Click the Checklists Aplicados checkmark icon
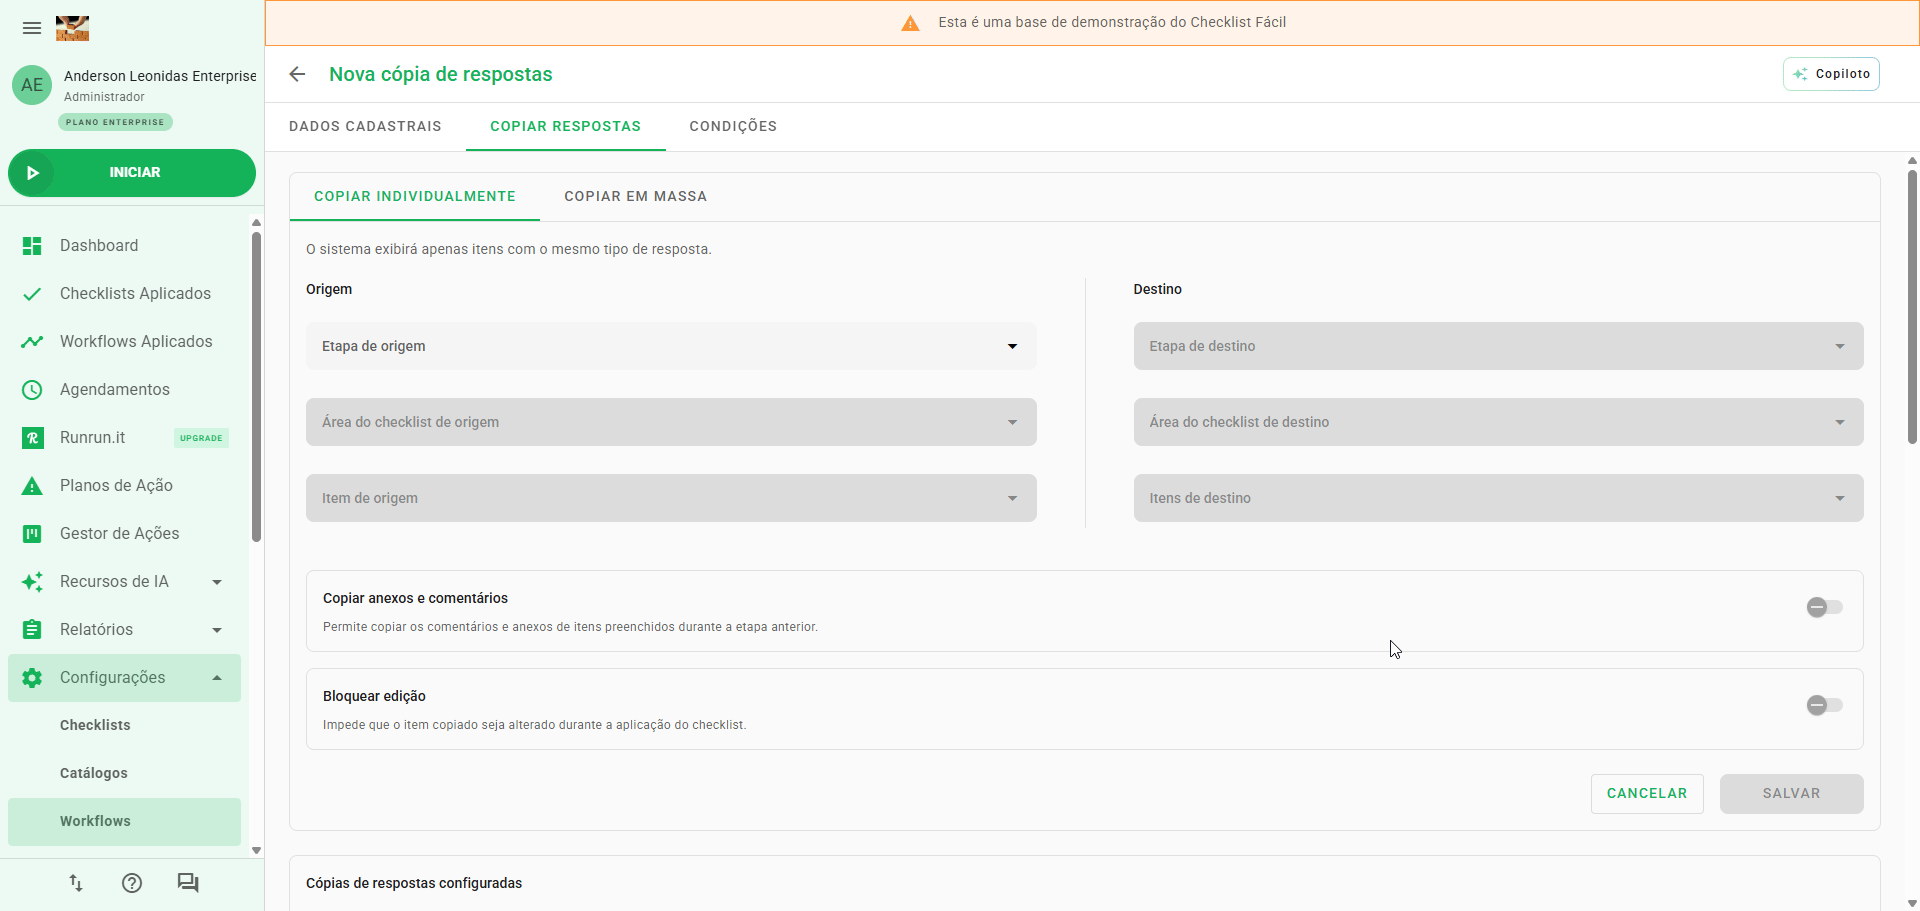Screen dimensions: 1920x911 (32, 294)
